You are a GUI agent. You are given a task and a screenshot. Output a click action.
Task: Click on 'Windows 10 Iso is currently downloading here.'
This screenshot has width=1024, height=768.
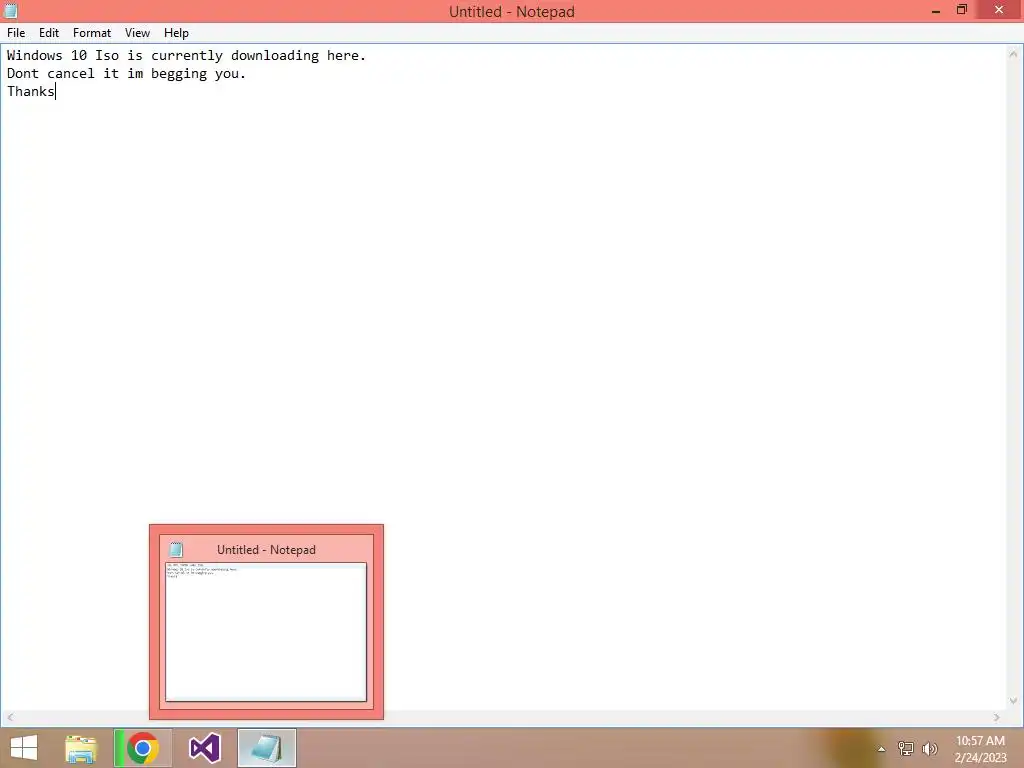(x=187, y=56)
